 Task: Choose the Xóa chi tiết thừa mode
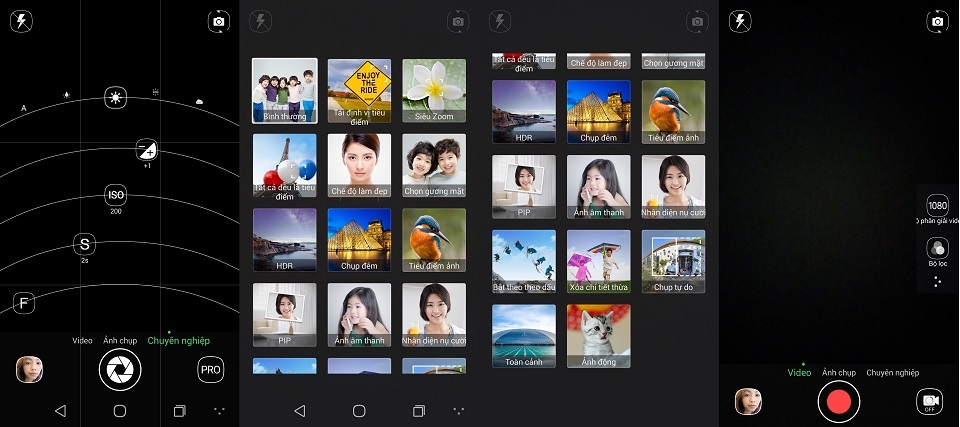click(x=599, y=262)
